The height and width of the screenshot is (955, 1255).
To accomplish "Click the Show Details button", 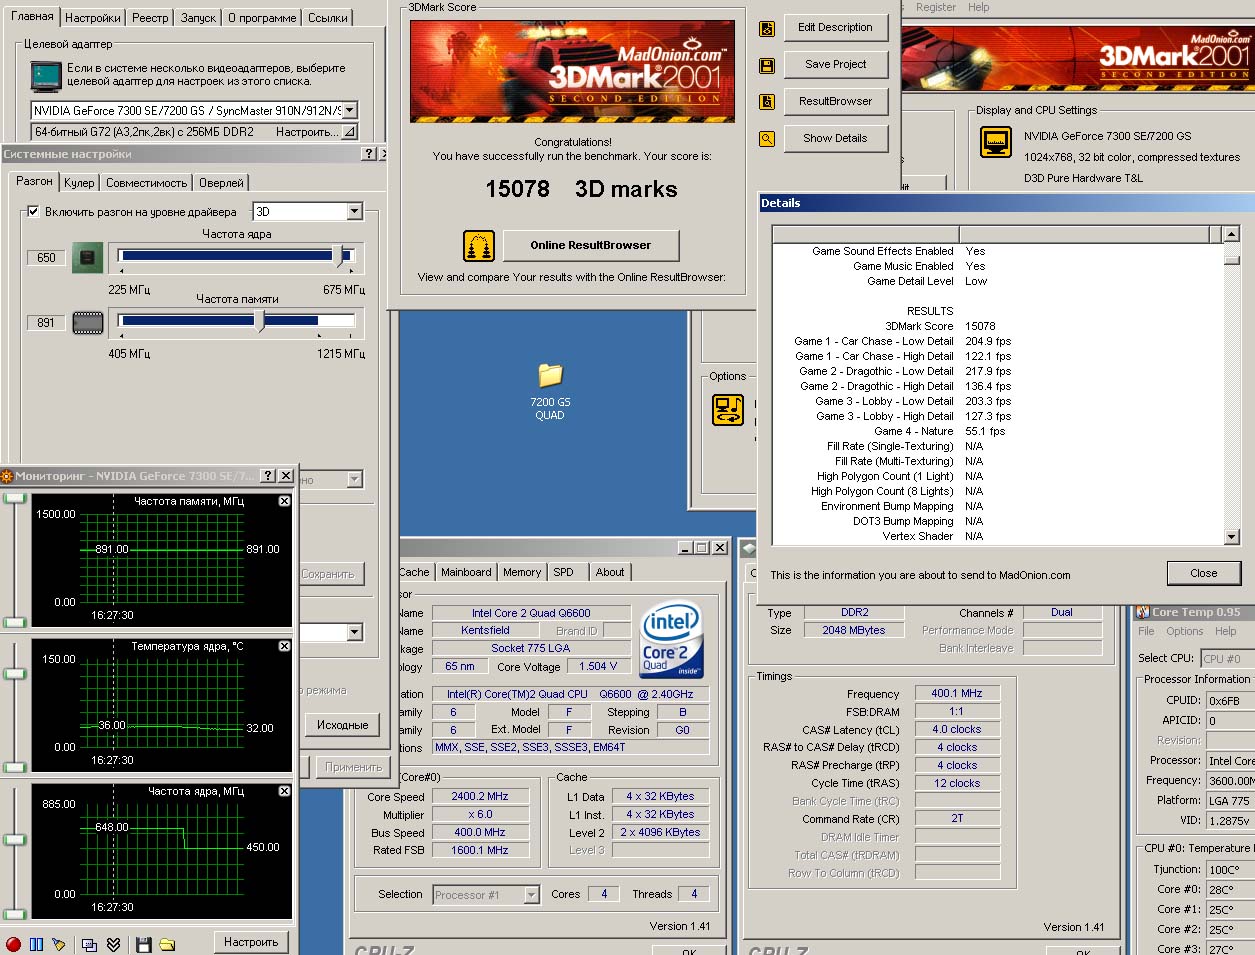I will (835, 139).
